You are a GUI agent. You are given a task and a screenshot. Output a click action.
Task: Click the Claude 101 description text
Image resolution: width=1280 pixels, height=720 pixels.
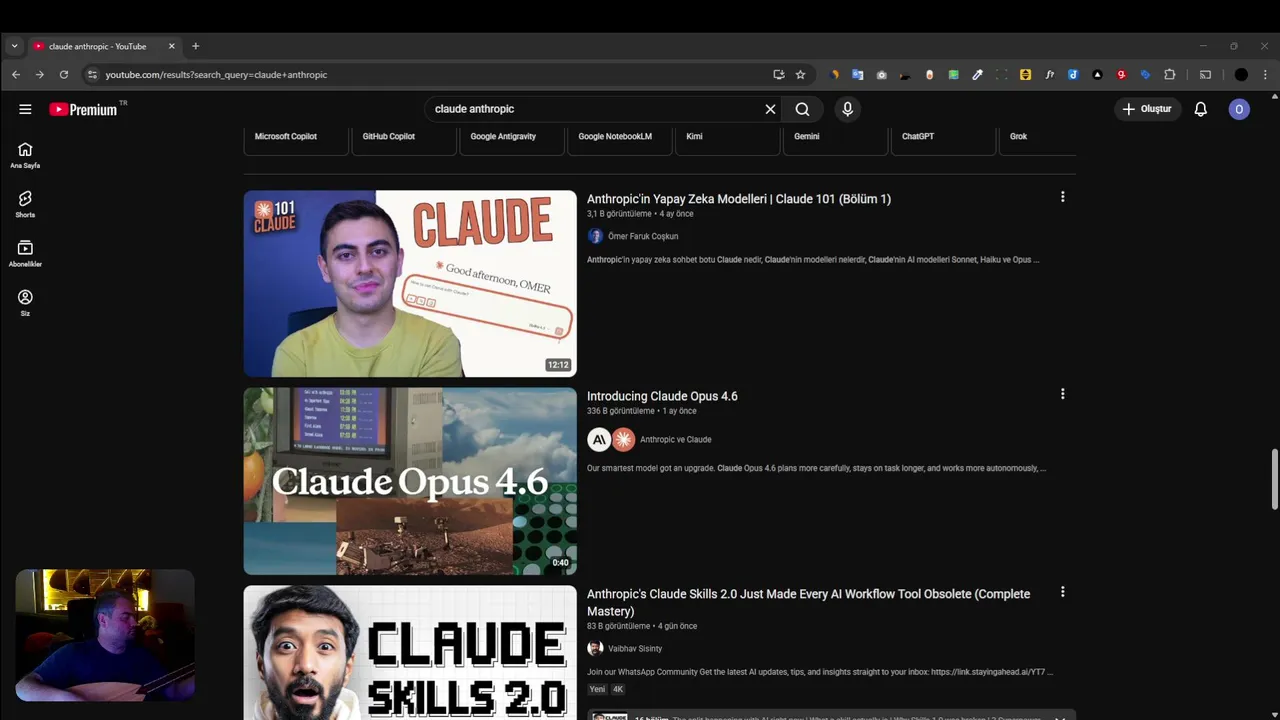[x=813, y=260]
